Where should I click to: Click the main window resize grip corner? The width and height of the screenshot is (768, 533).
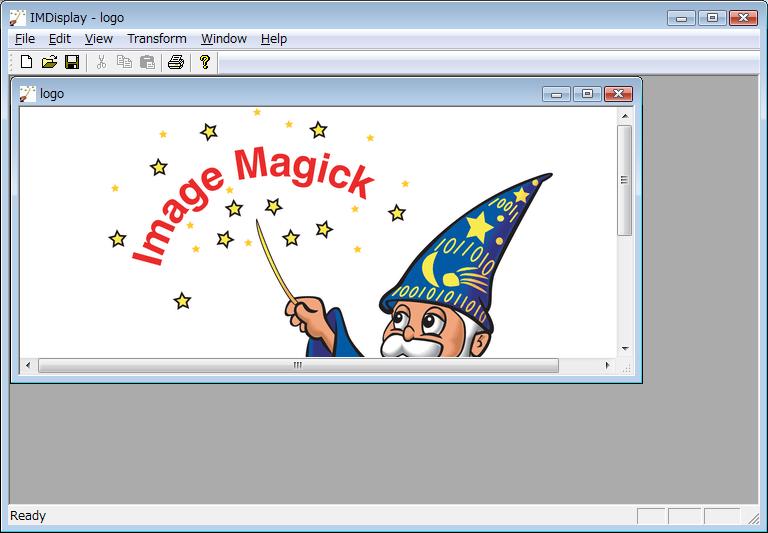(752, 517)
